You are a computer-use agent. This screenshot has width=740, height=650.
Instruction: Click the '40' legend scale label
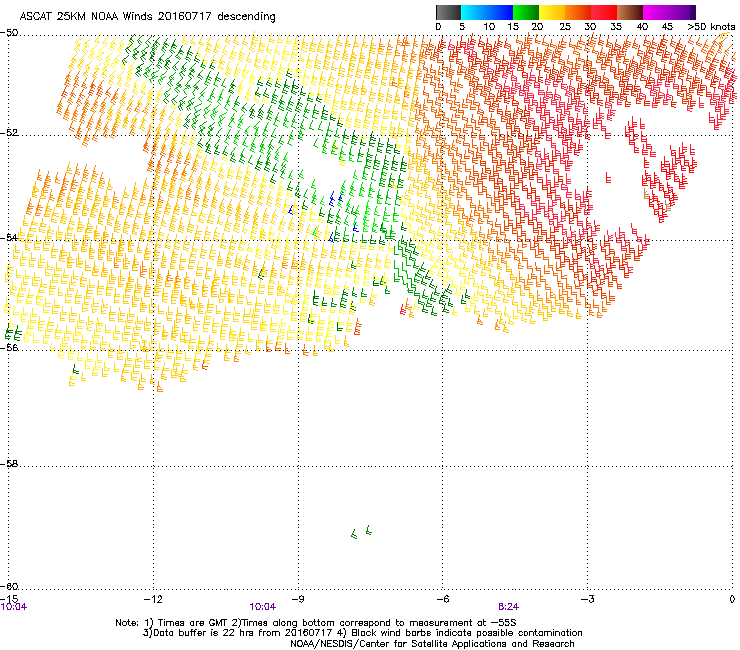point(642,27)
